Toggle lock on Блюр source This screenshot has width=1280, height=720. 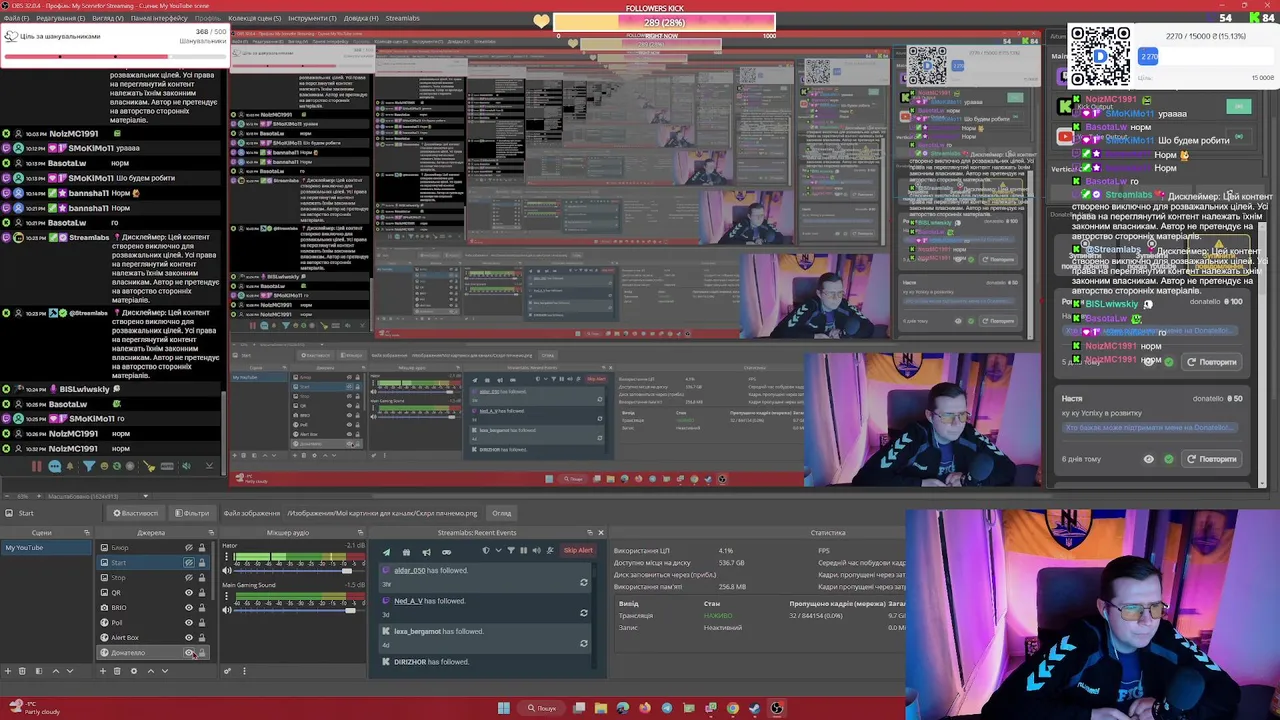[201, 548]
